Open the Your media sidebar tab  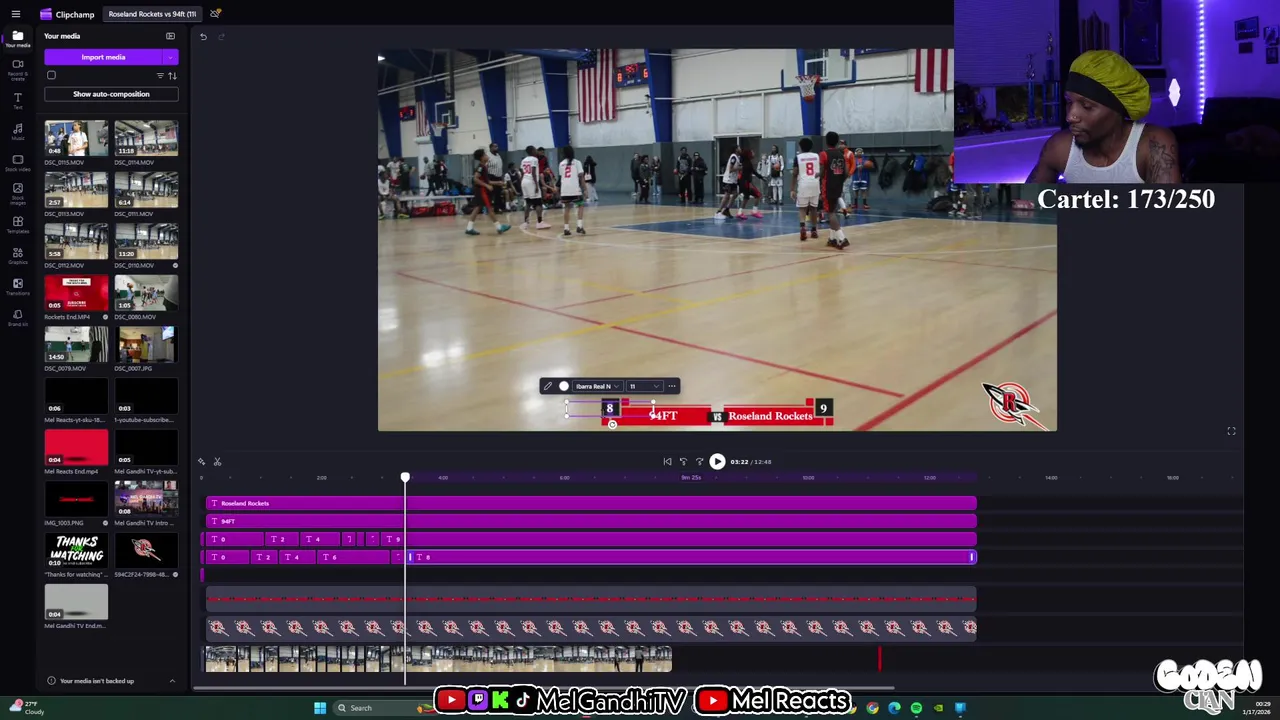(17, 39)
